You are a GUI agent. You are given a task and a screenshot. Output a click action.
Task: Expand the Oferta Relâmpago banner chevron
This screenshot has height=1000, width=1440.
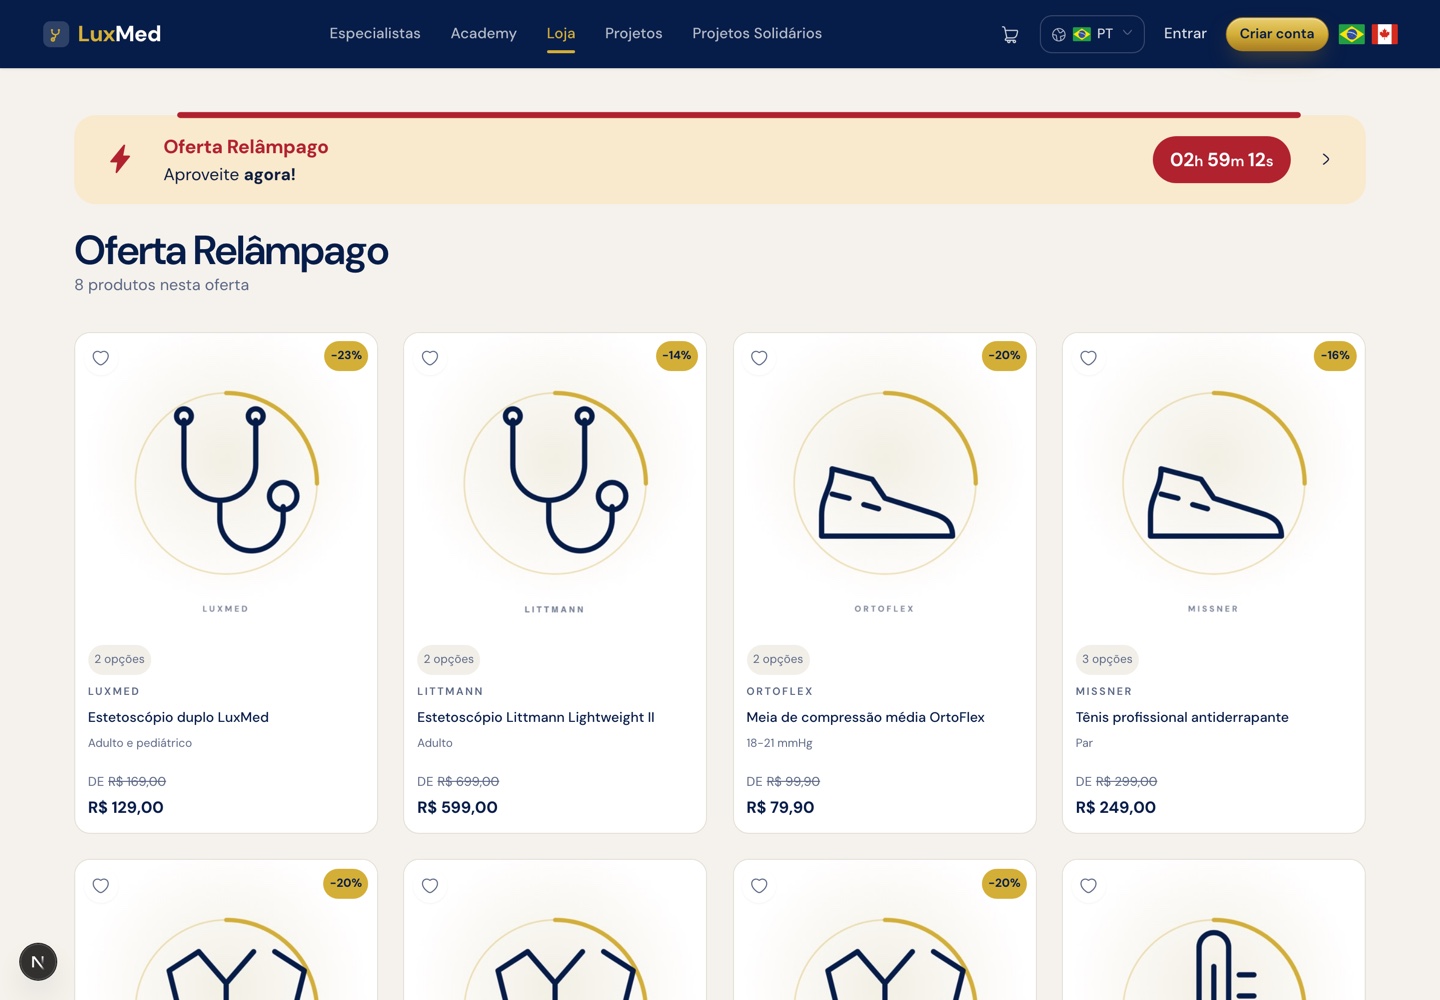pos(1326,159)
